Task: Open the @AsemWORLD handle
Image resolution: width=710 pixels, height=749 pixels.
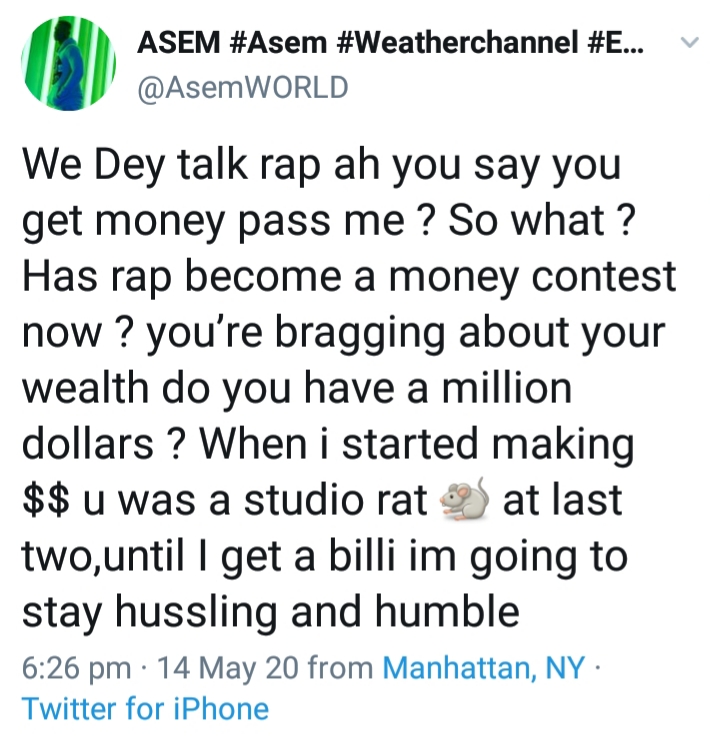Action: tap(243, 88)
